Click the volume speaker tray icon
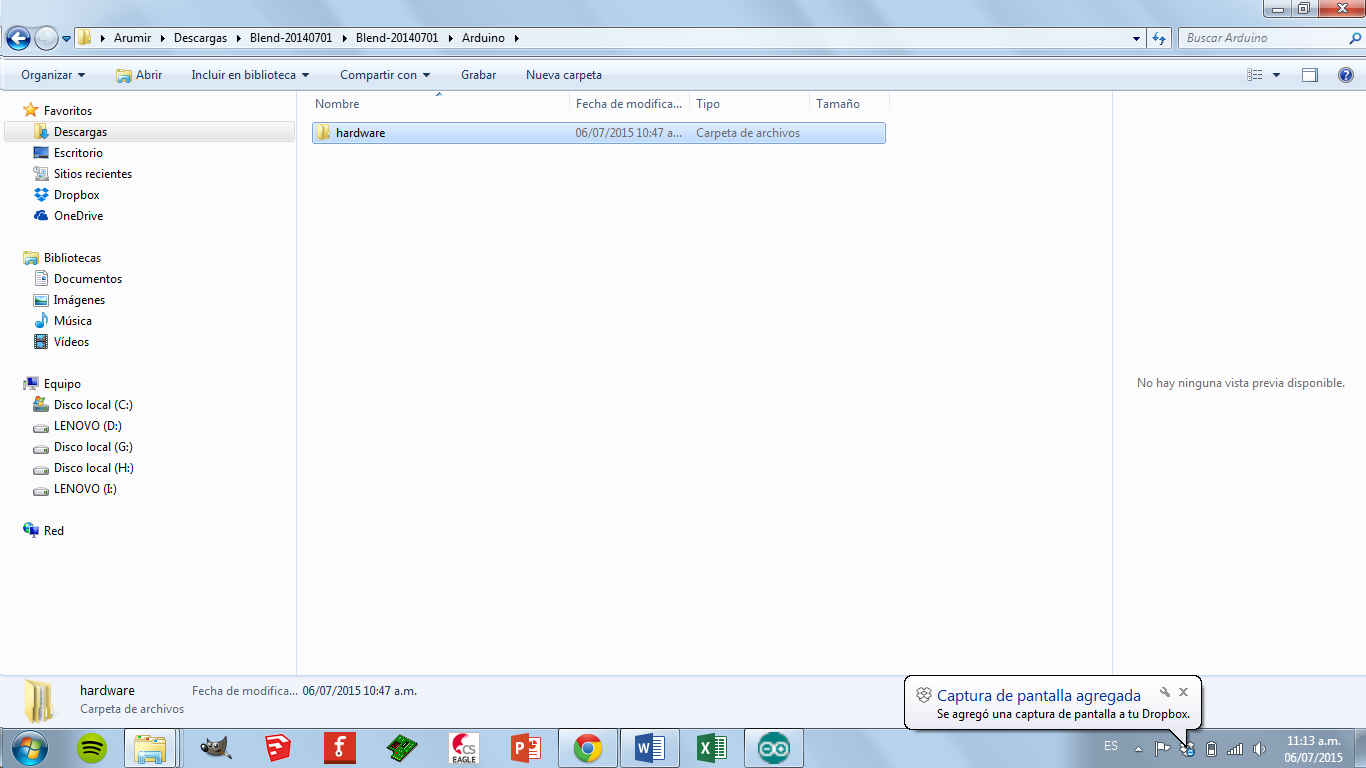This screenshot has width=1366, height=768. [x=1259, y=748]
